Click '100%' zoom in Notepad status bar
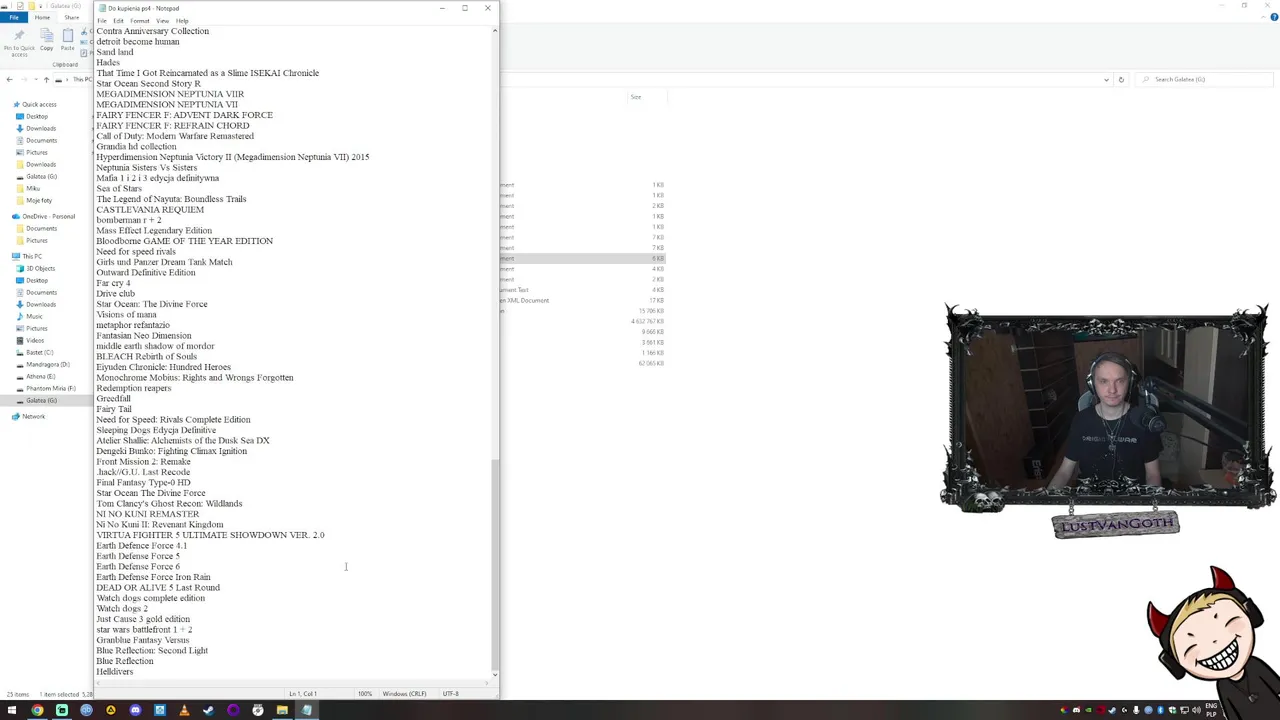1280x720 pixels. point(365,693)
